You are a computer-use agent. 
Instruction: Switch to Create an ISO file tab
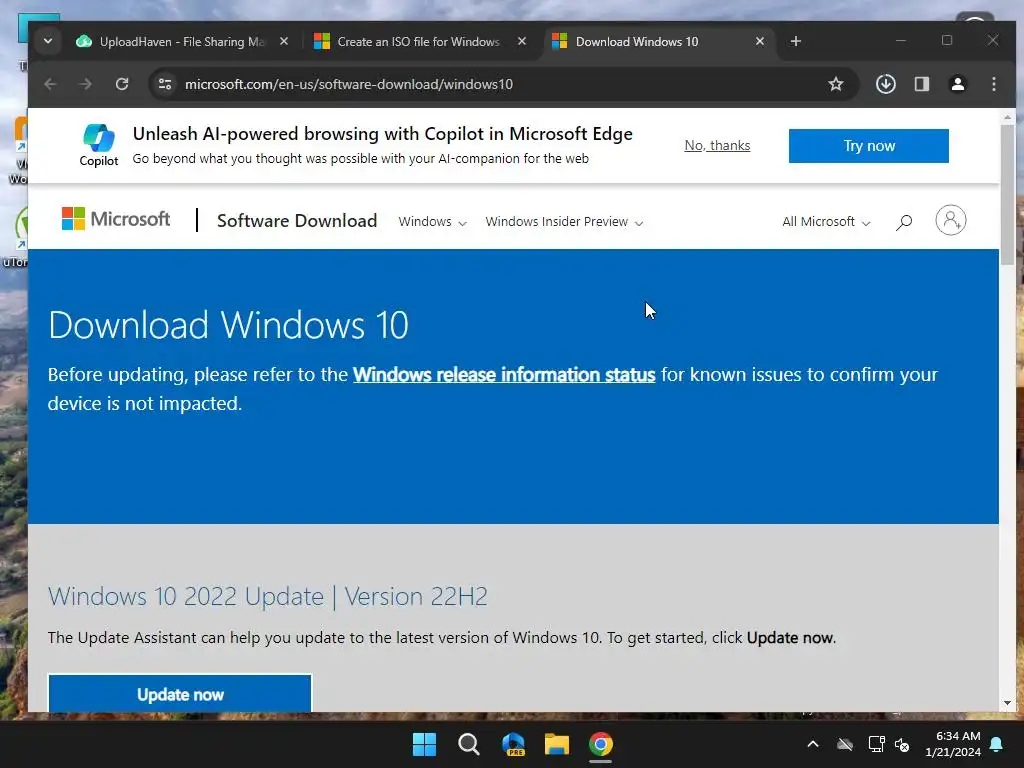click(418, 42)
